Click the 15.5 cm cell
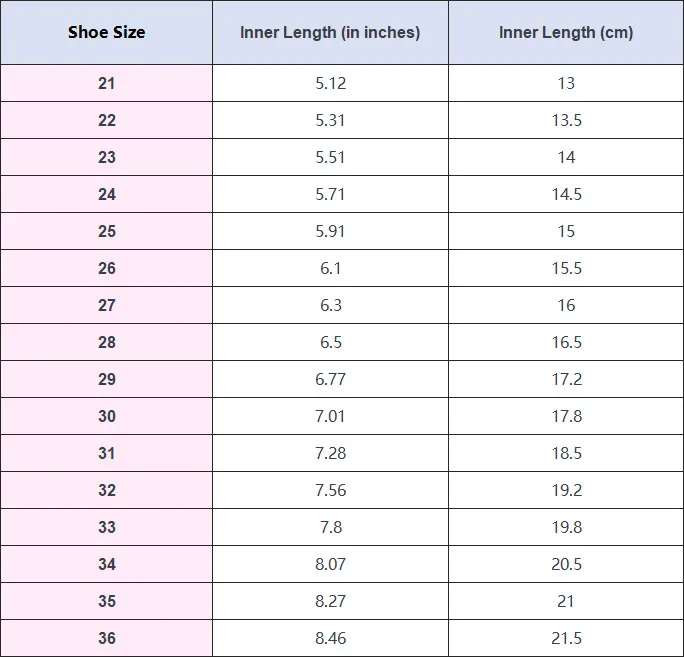This screenshot has width=684, height=657. click(566, 268)
